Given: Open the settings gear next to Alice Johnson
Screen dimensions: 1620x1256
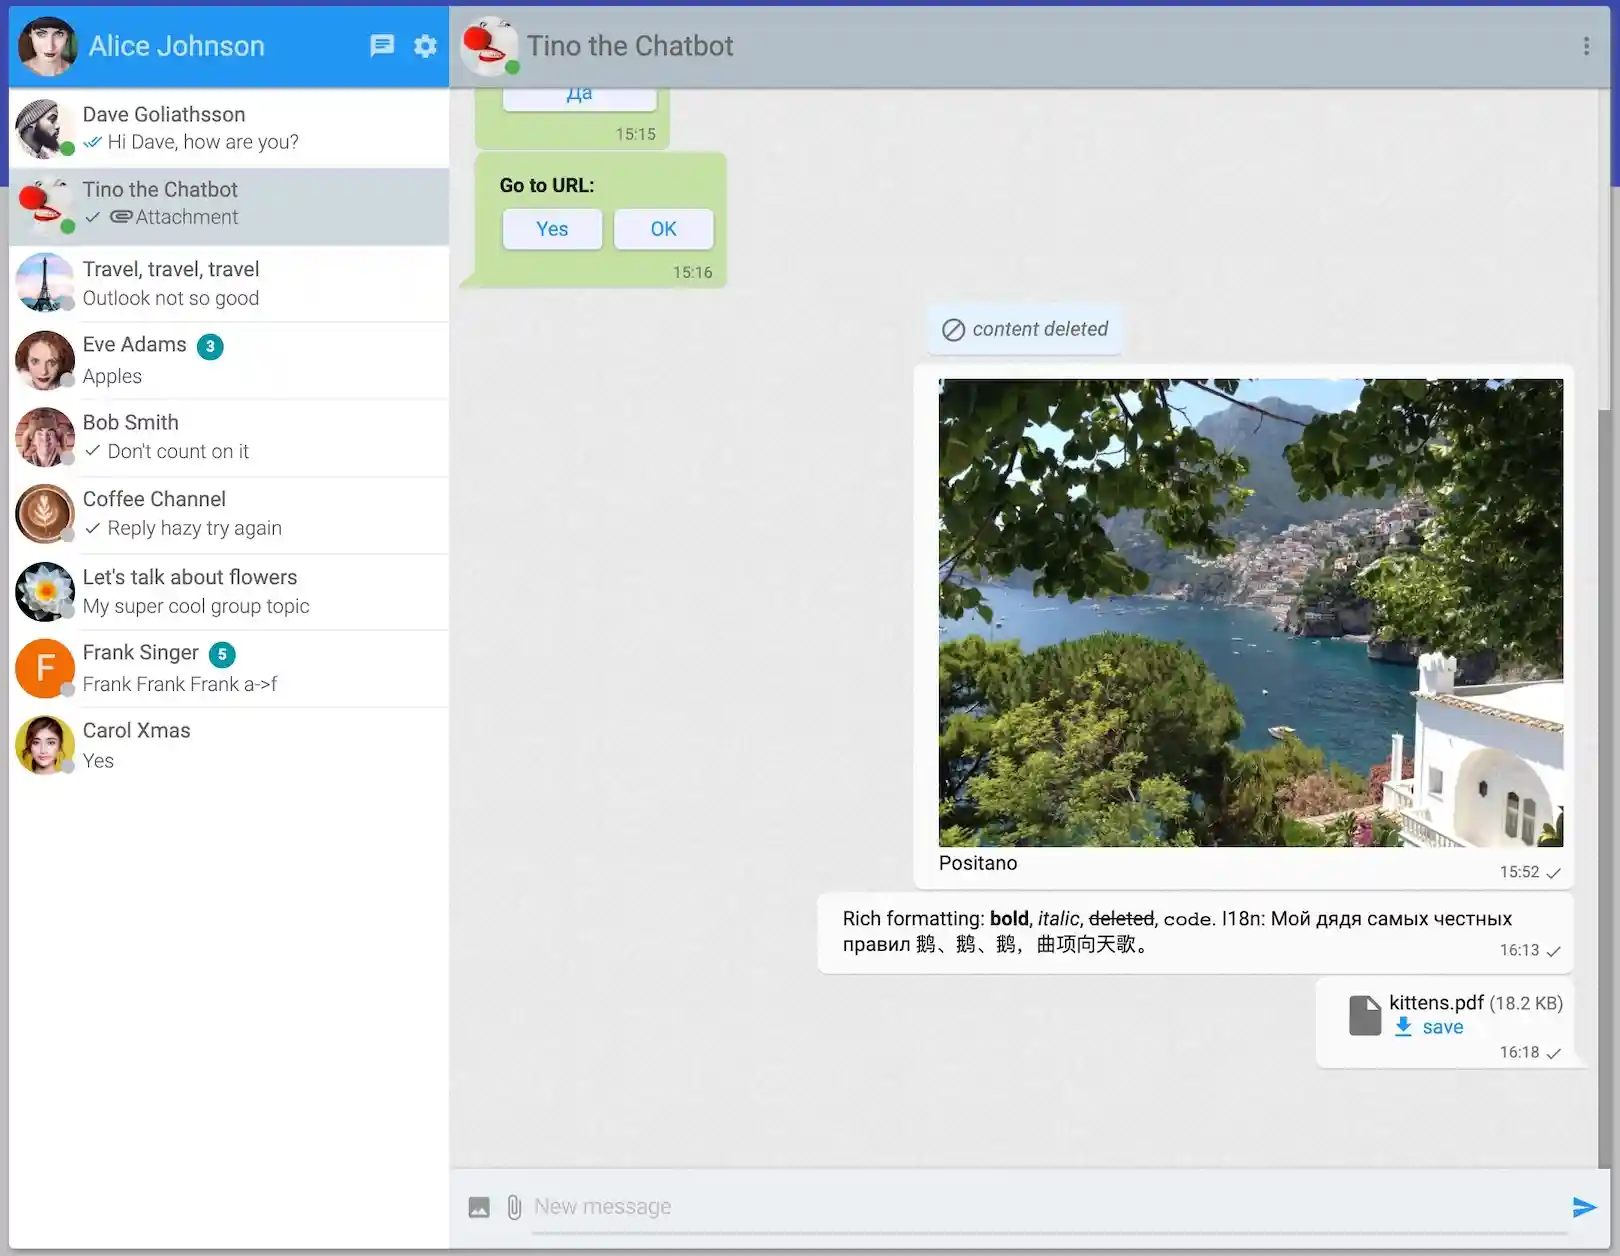Looking at the screenshot, I should coord(425,46).
